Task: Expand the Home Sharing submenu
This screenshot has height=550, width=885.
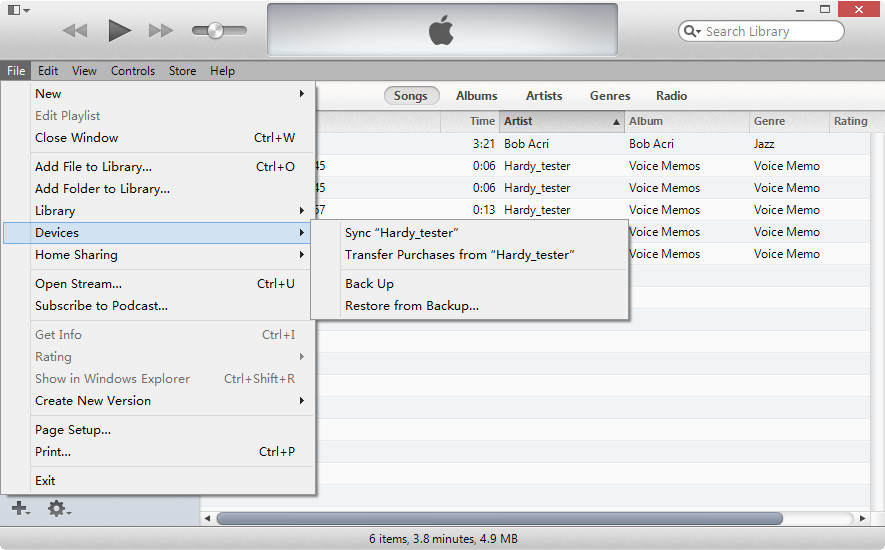Action: [x=158, y=255]
